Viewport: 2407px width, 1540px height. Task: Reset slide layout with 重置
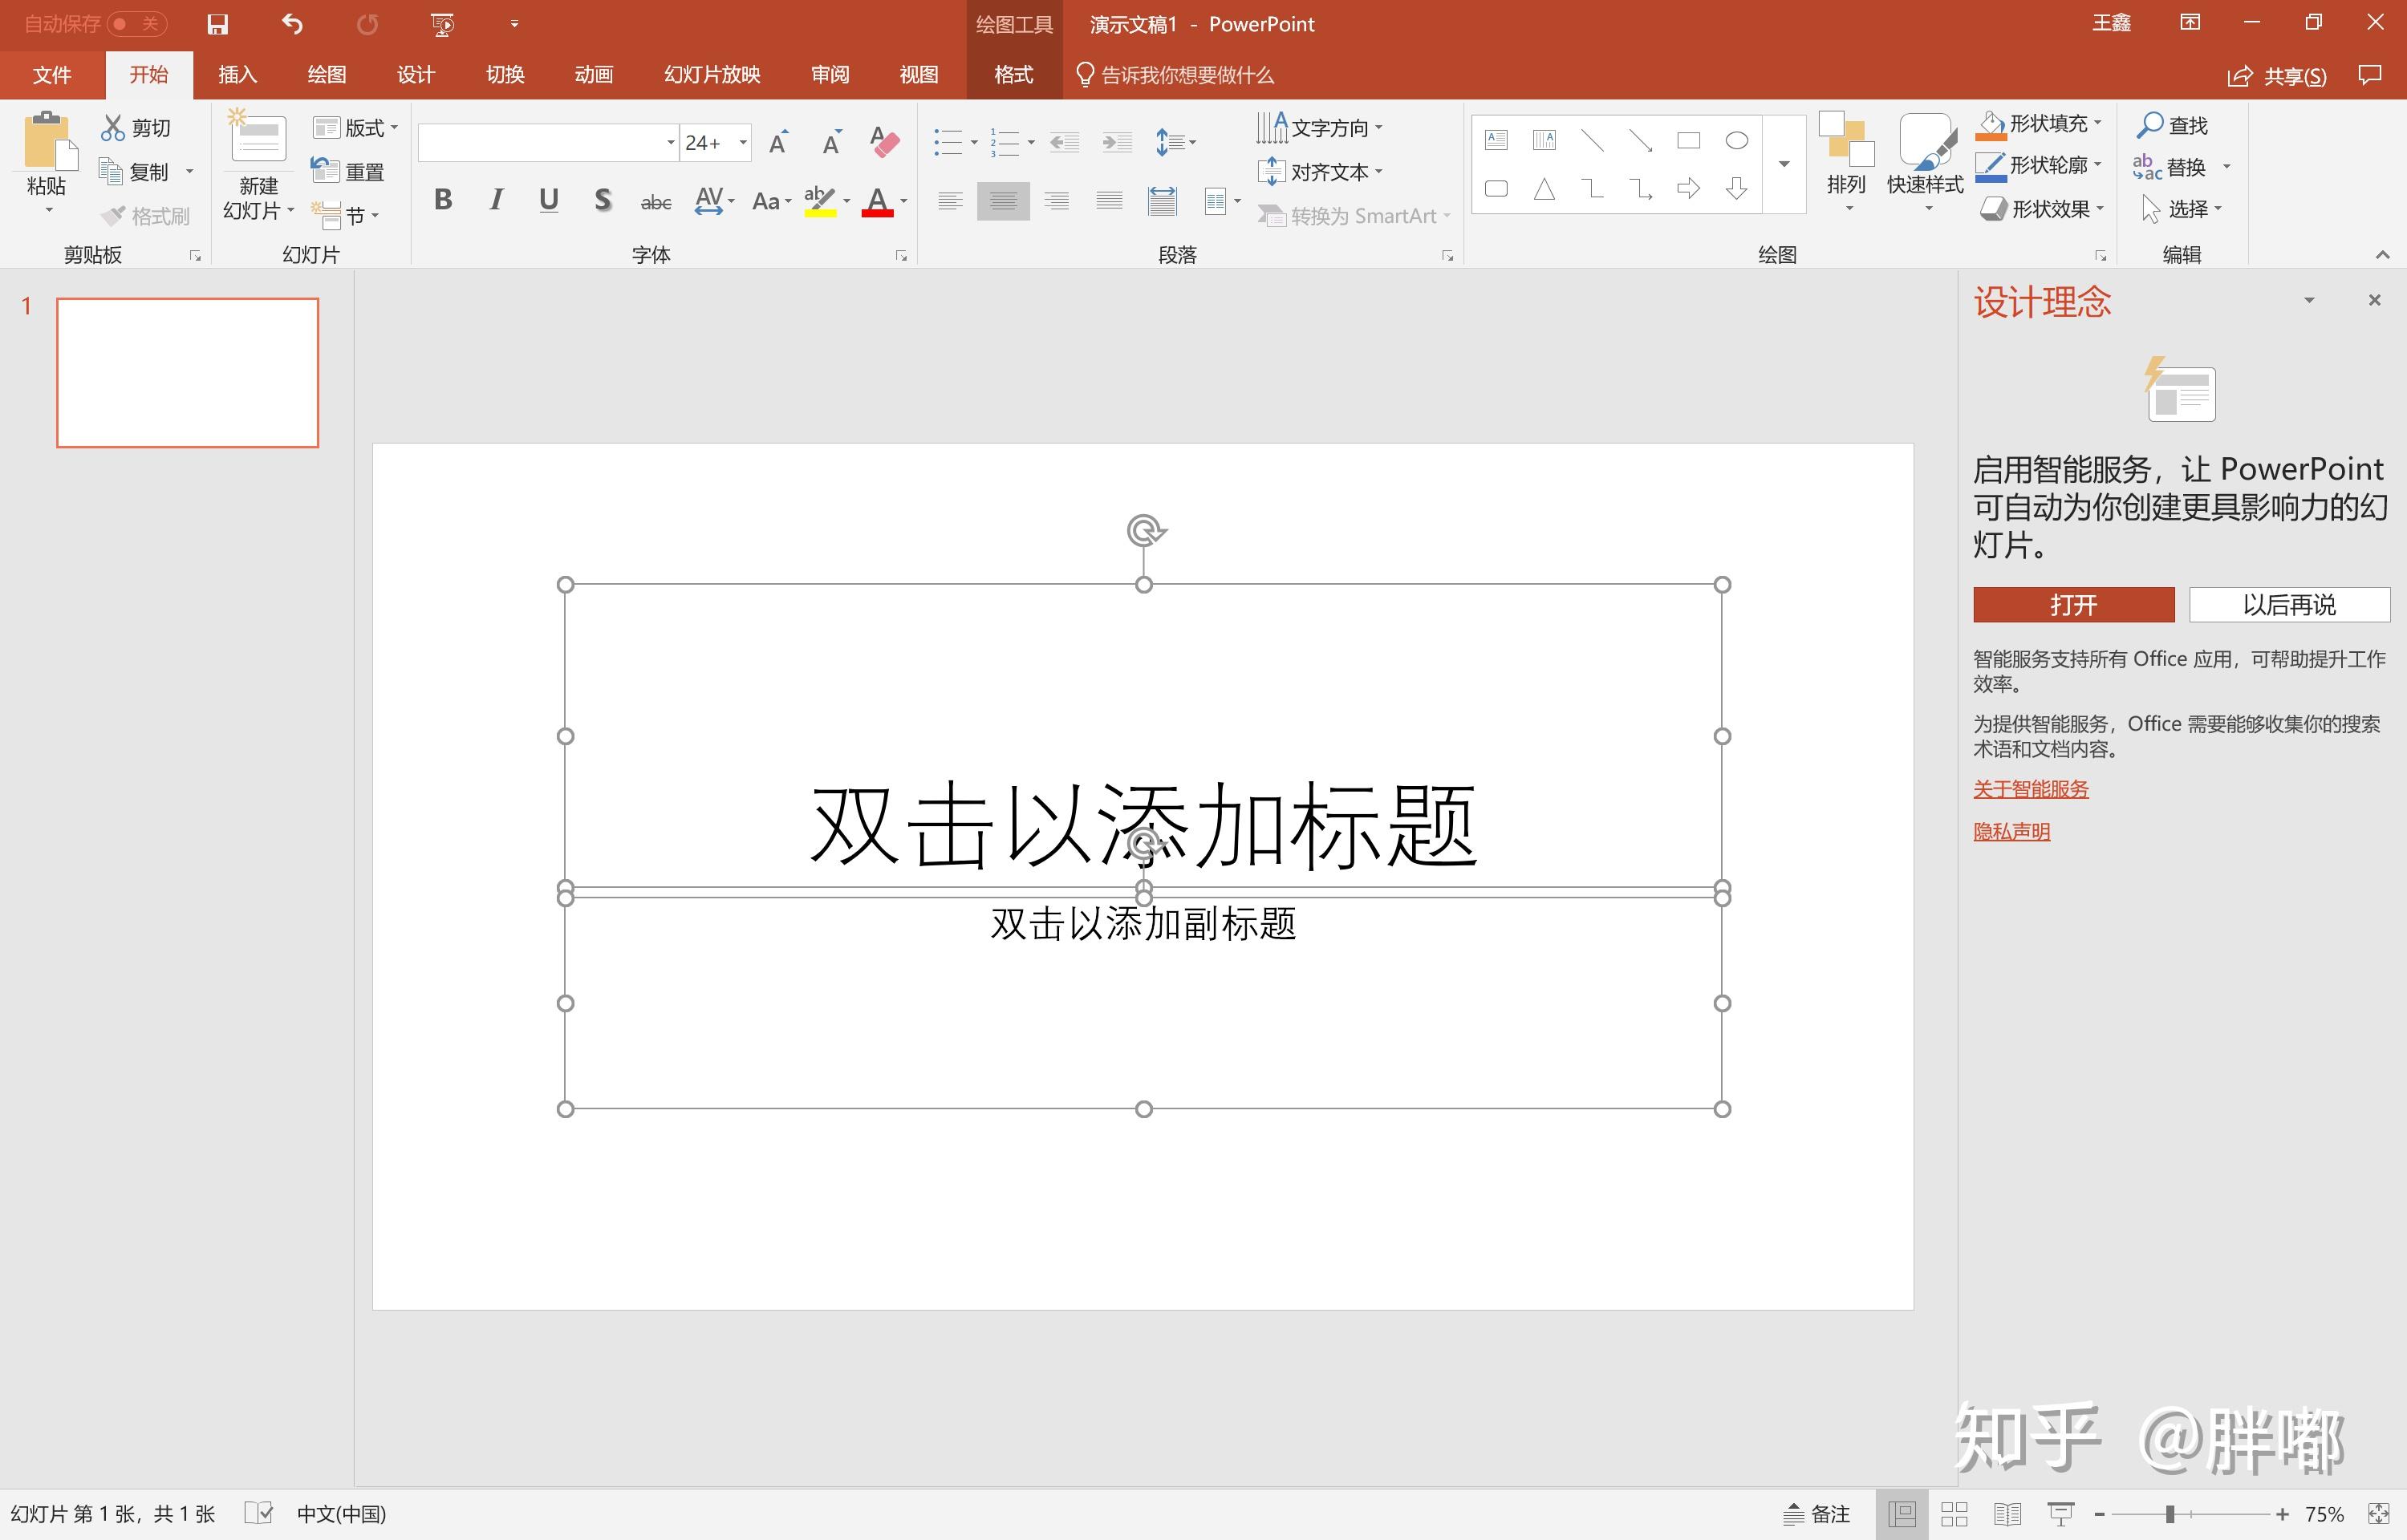coord(348,171)
